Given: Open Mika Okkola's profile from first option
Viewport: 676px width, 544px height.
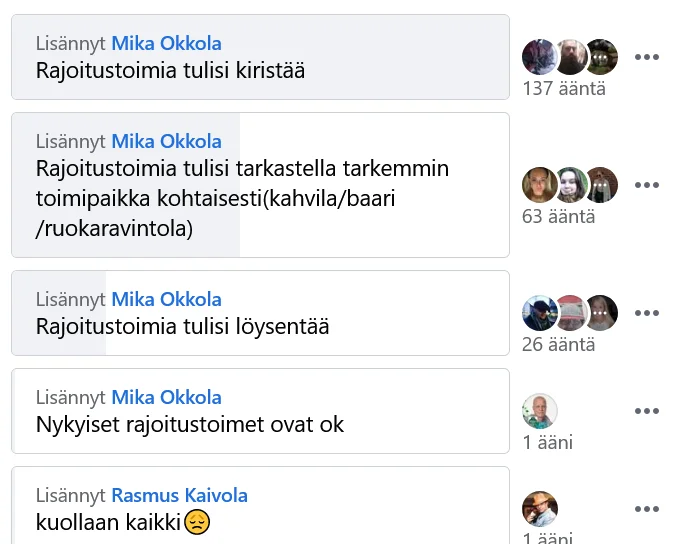Looking at the screenshot, I should [166, 43].
